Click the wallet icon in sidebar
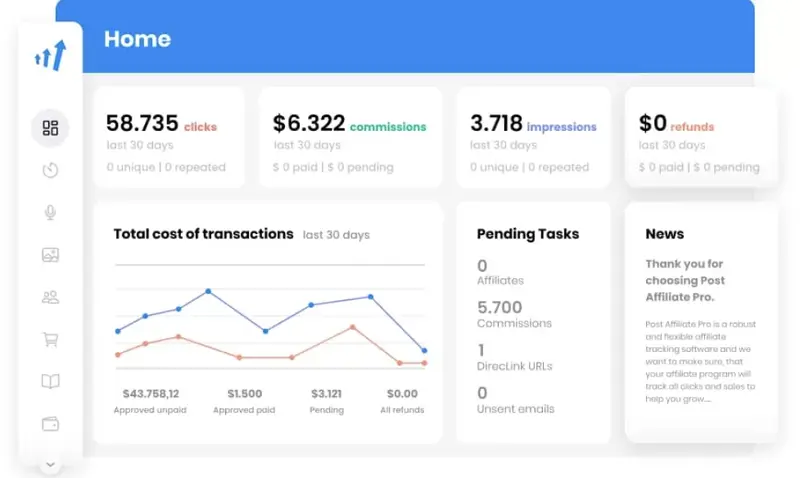This screenshot has width=800, height=478. [50, 423]
